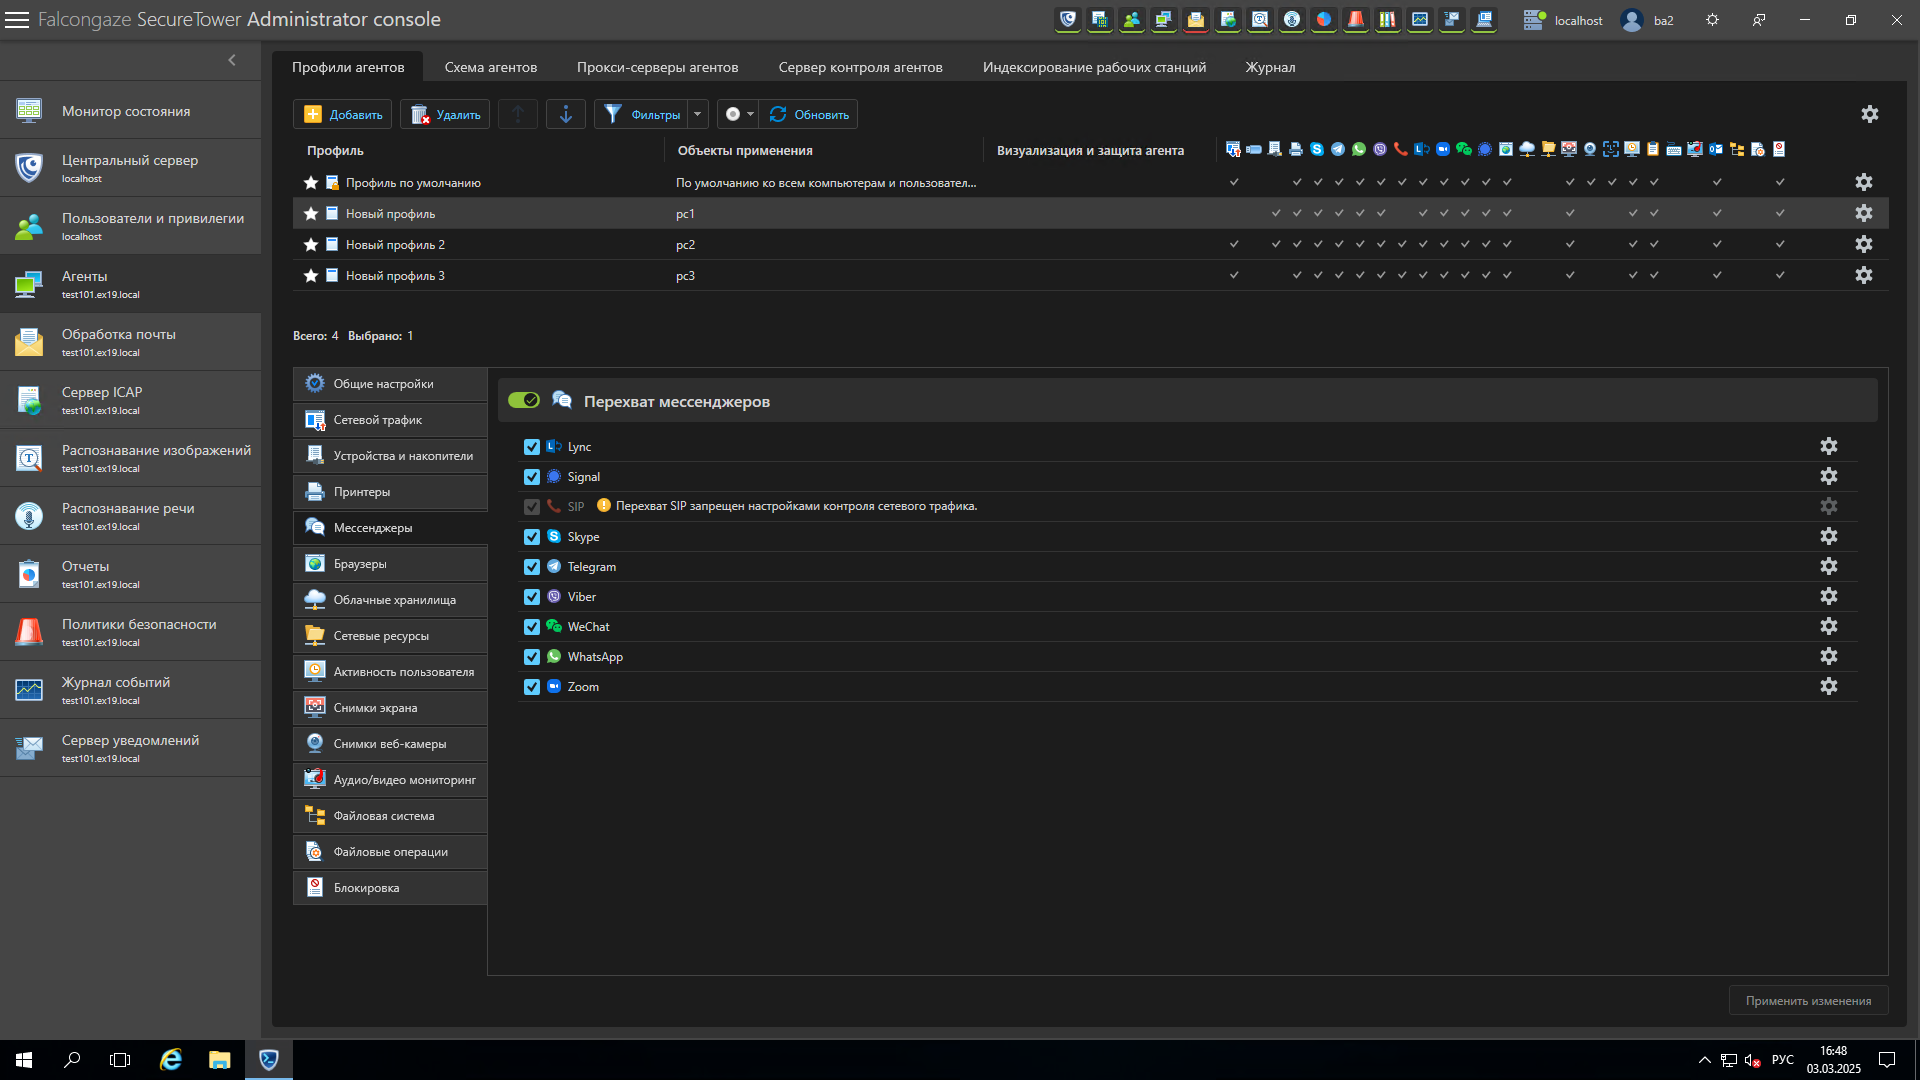
Task: Open settings gear for Профиль по умолчанию
Action: (1864, 182)
